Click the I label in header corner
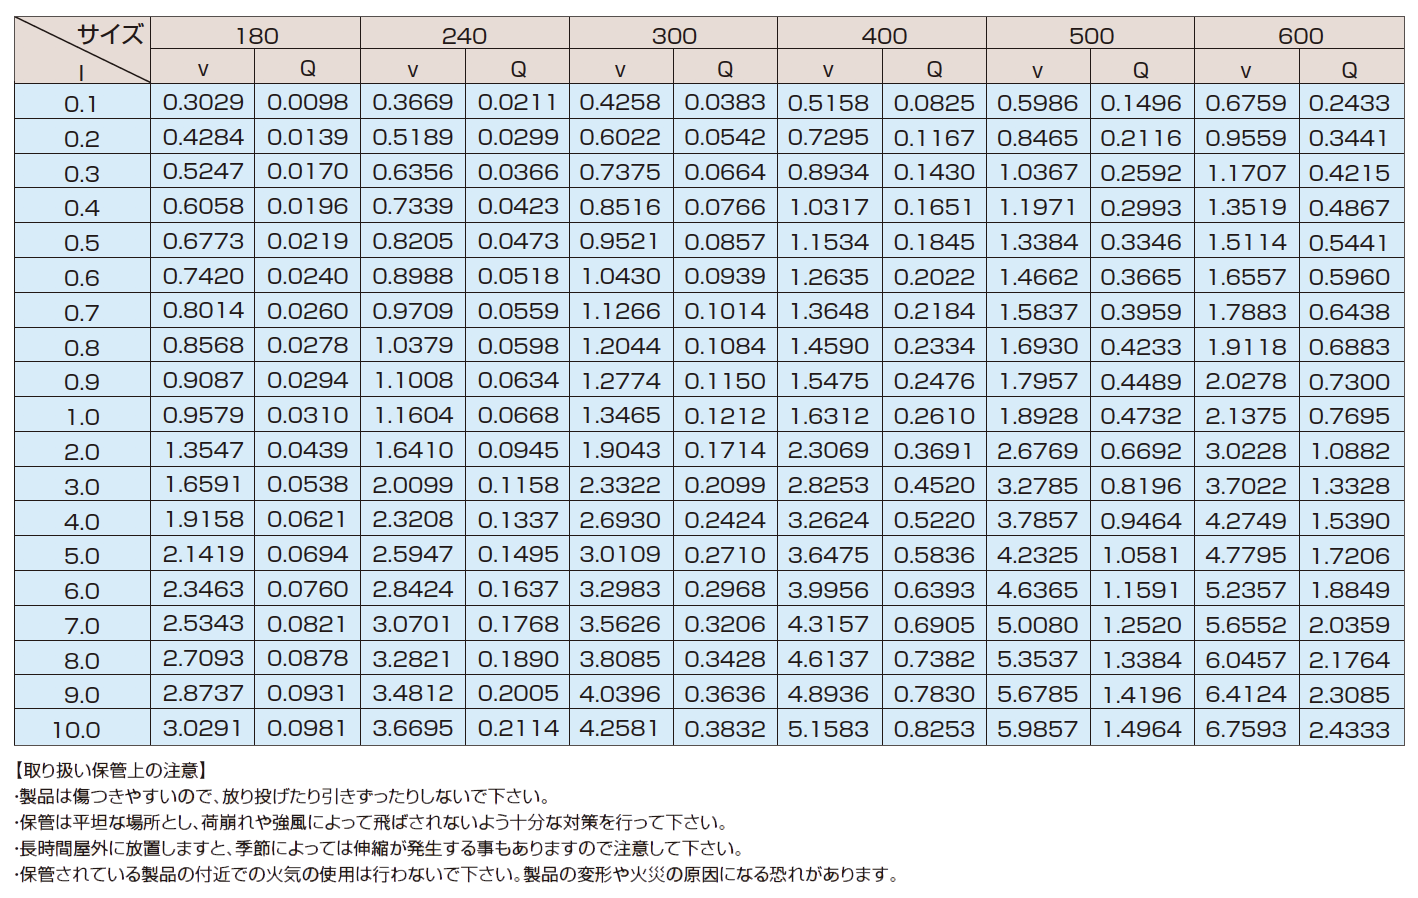 coord(81,72)
